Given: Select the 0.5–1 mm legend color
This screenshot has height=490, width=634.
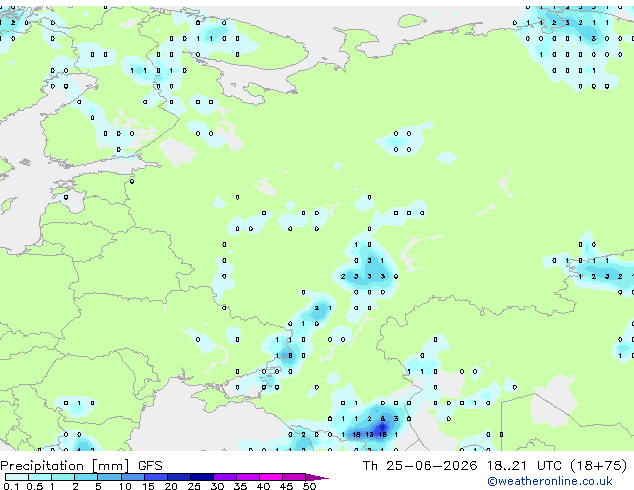Looking at the screenshot, I should tap(40, 477).
